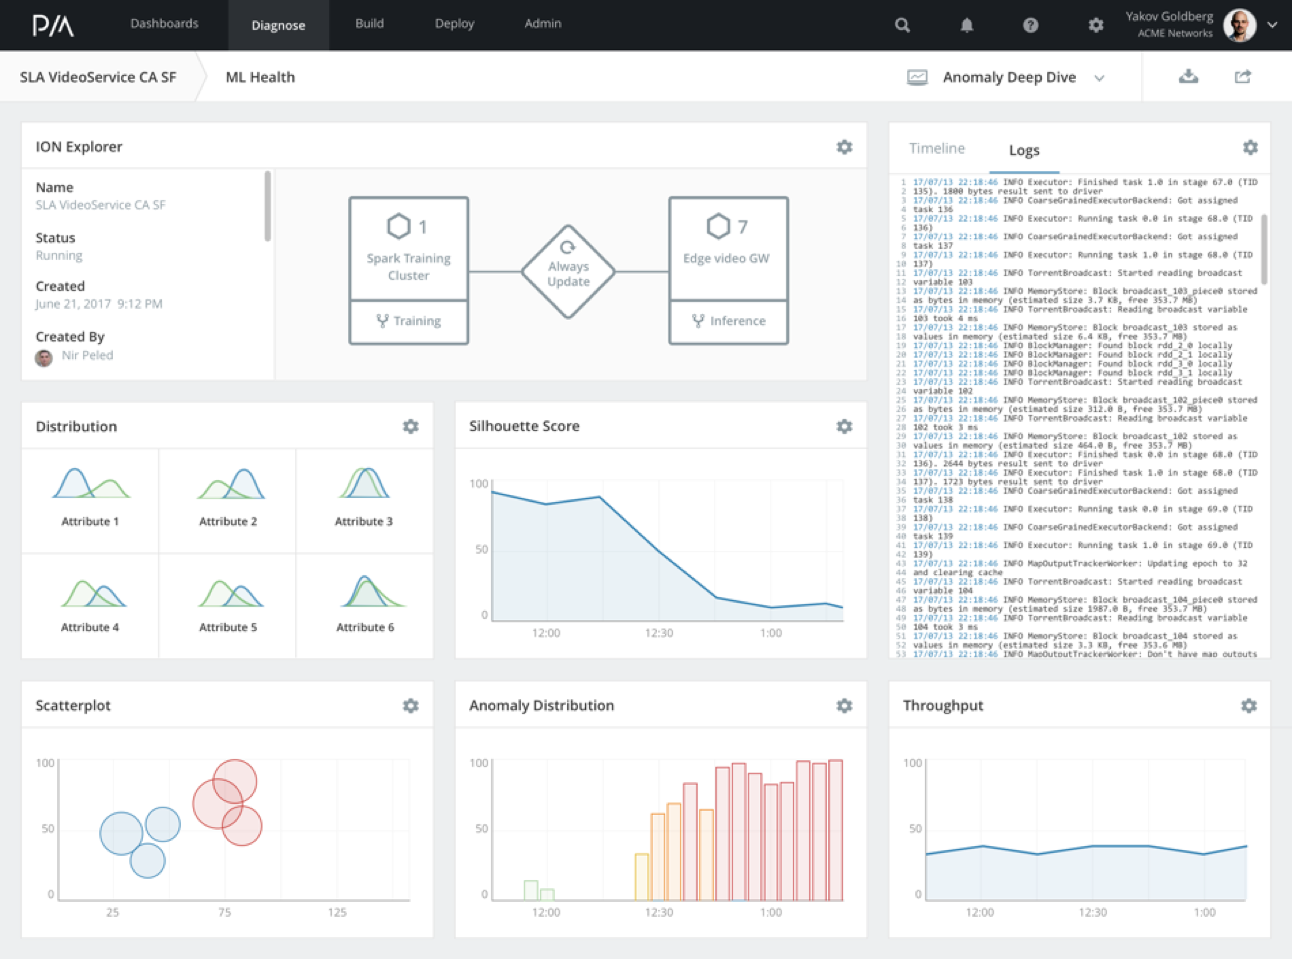Click the Always Update diamond node
Viewport: 1292px width, 959px height.
(x=568, y=271)
